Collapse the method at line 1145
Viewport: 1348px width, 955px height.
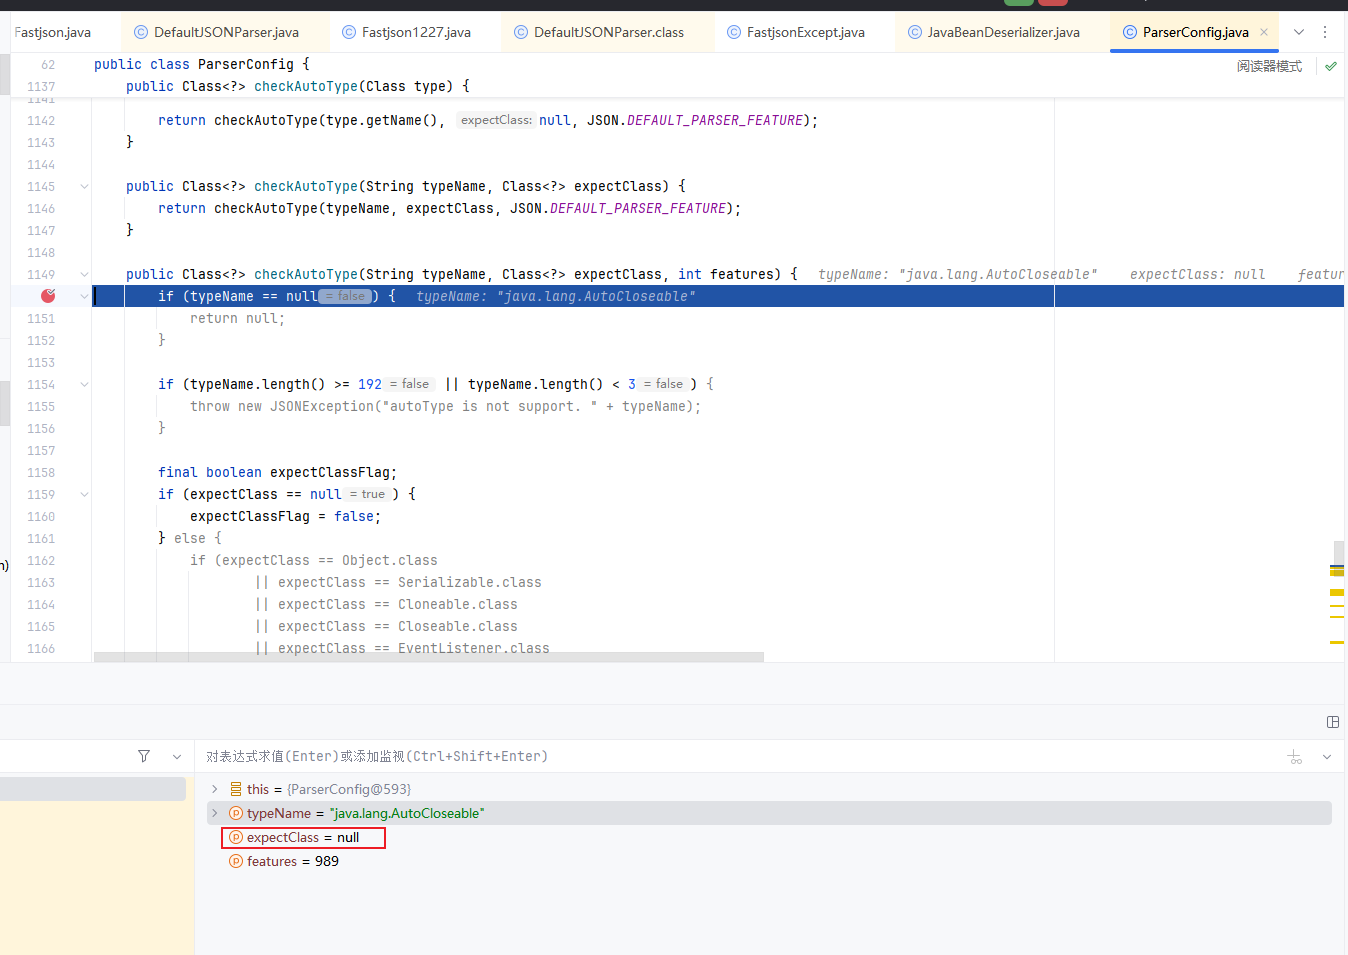tap(84, 187)
